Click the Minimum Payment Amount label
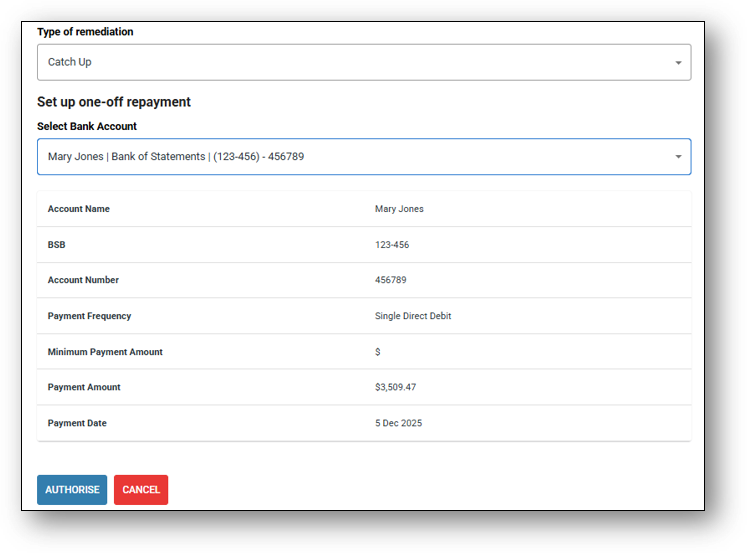747x553 pixels. coord(105,352)
